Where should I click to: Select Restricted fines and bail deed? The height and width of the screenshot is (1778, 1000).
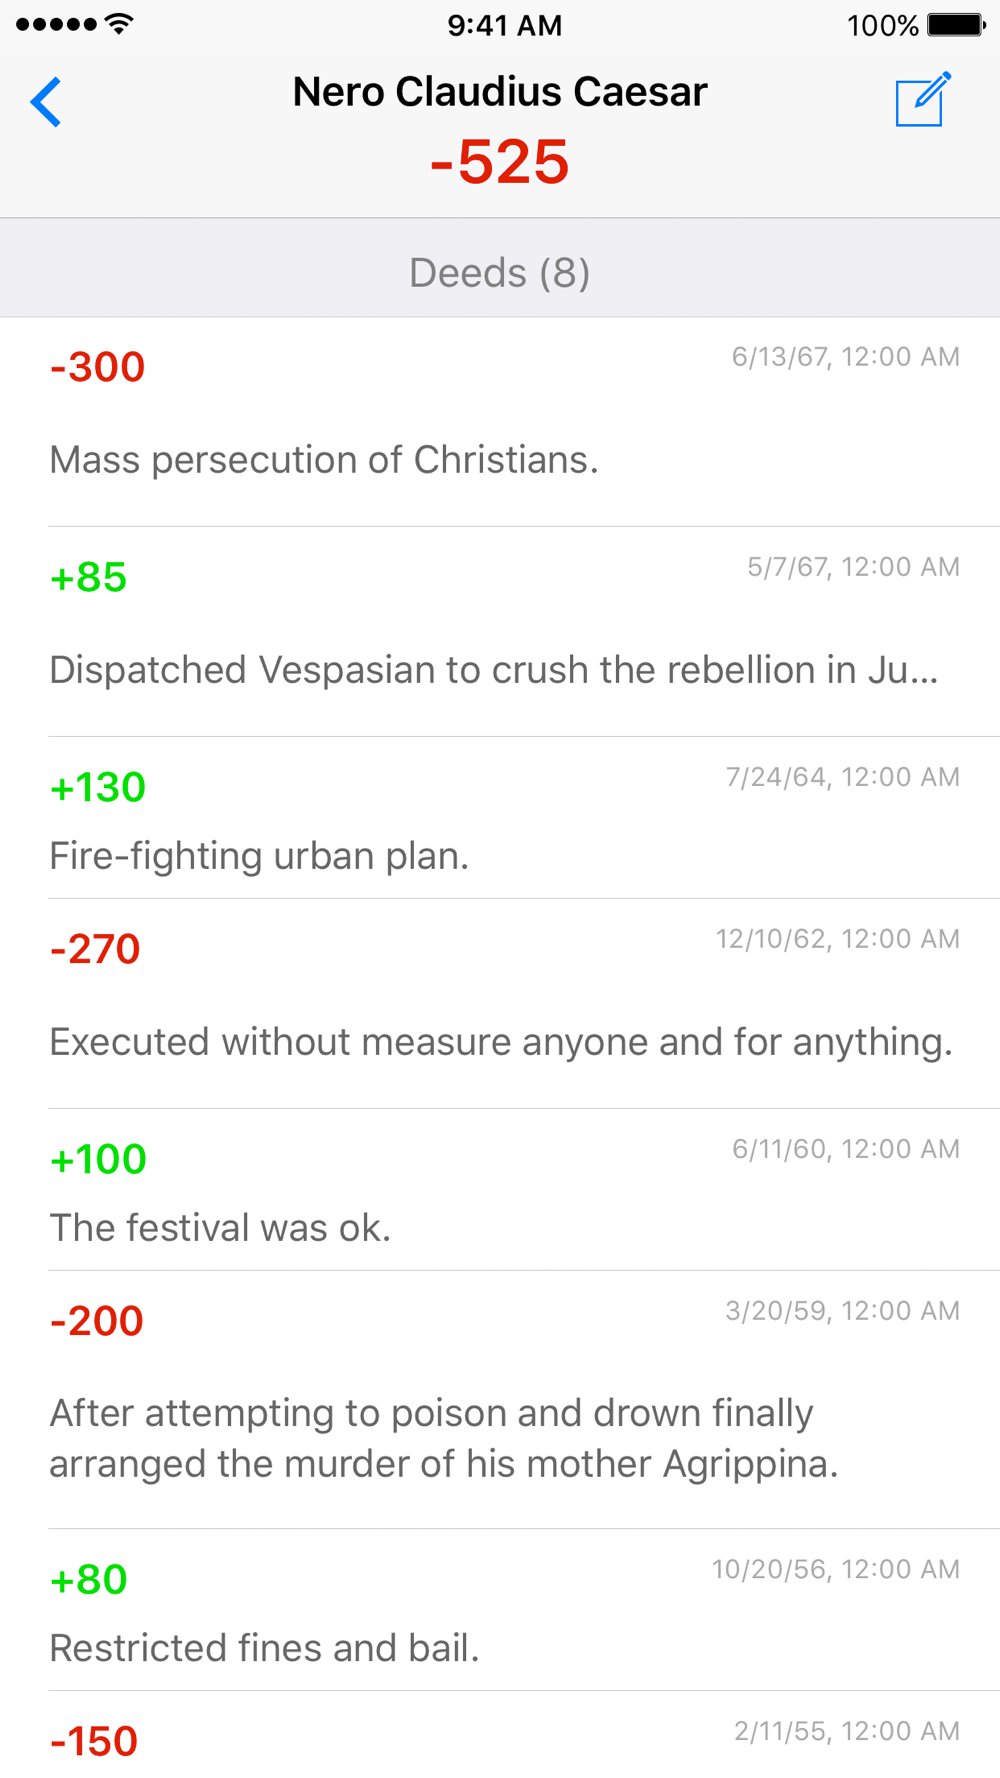500,1610
